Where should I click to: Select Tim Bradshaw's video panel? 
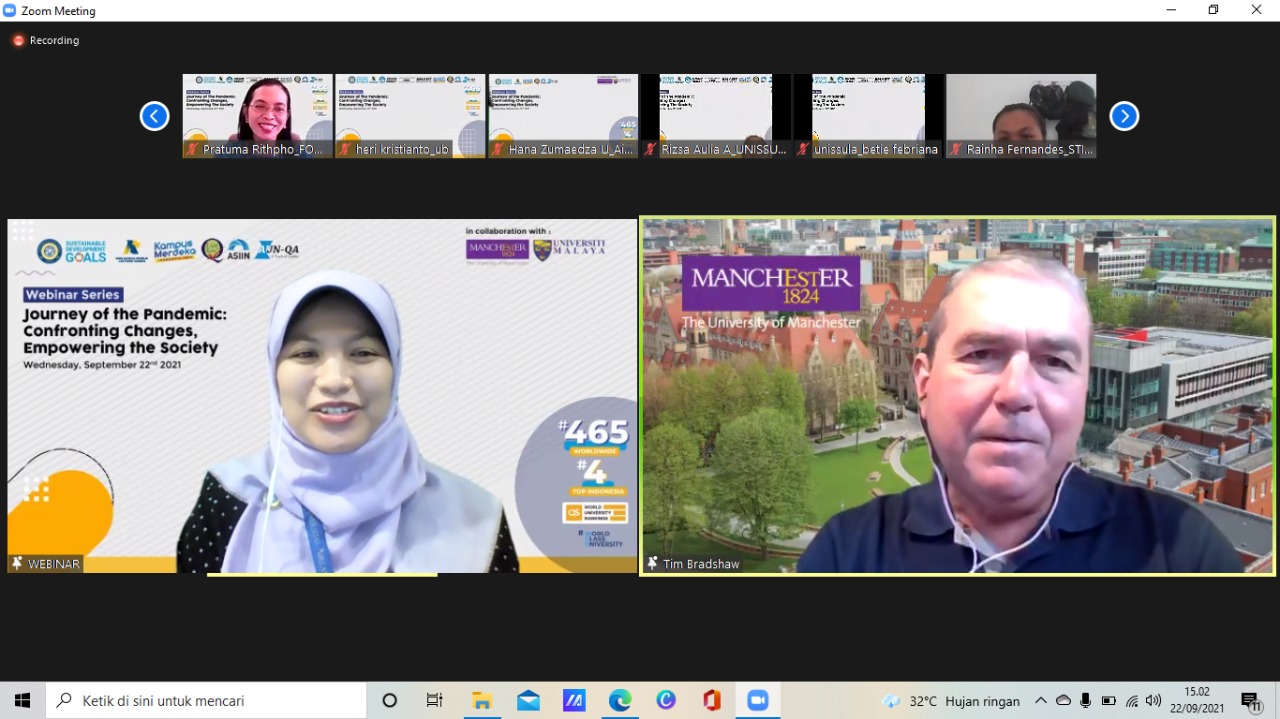pyautogui.click(x=957, y=396)
